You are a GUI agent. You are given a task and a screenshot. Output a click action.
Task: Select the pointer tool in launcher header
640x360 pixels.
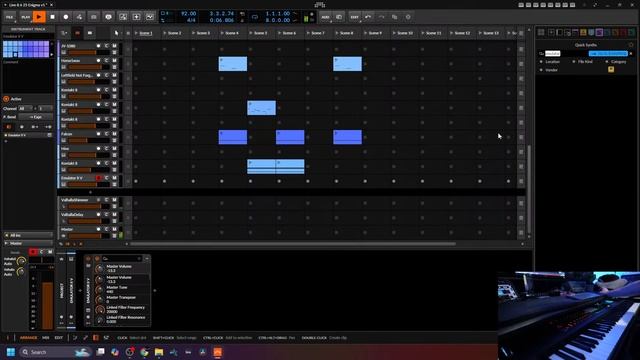coord(116,33)
